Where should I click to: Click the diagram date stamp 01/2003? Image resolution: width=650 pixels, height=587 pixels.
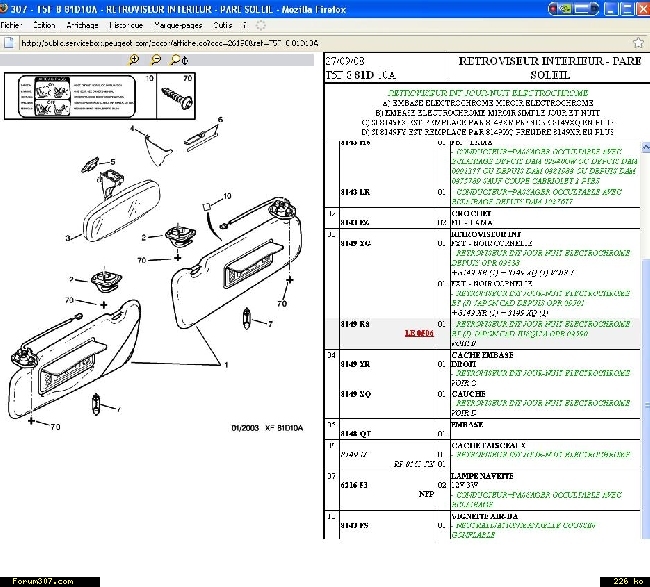click(x=245, y=428)
